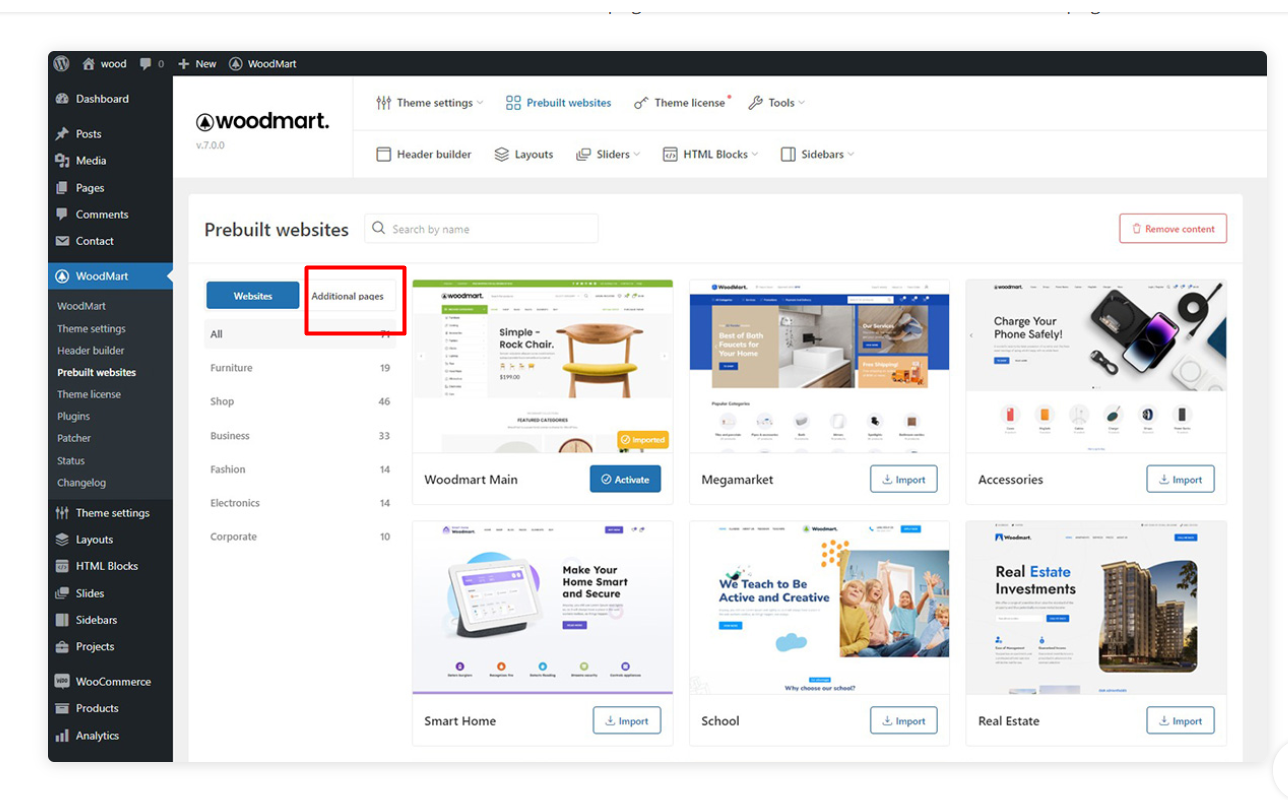Filter by Corporate category
The height and width of the screenshot is (800, 1288).
tap(300, 537)
